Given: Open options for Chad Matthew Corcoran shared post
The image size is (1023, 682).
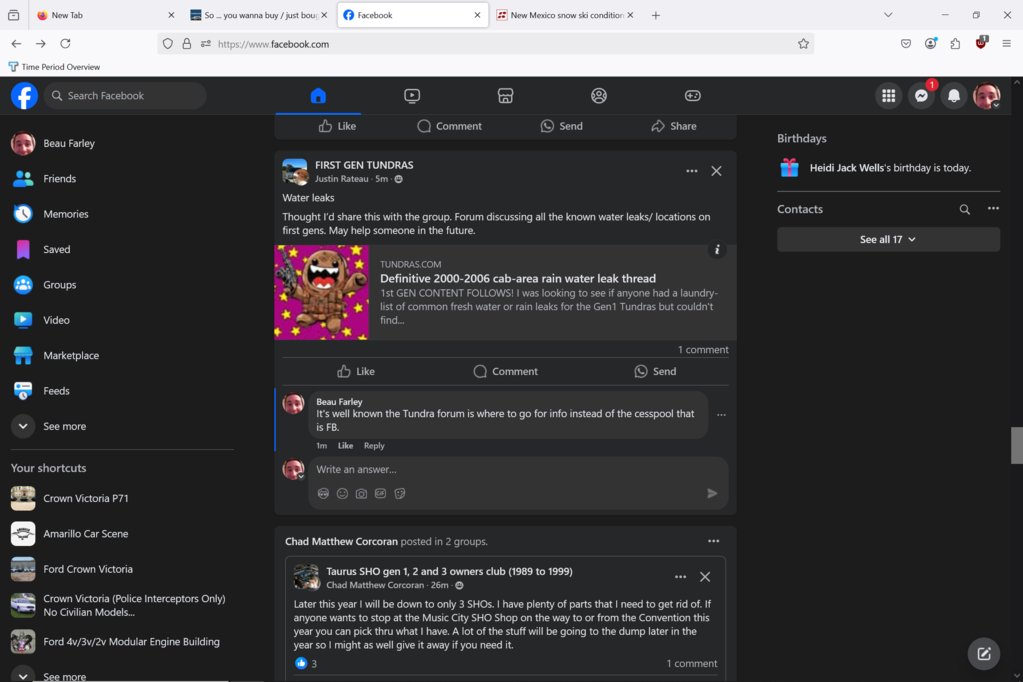Looking at the screenshot, I should [x=714, y=541].
